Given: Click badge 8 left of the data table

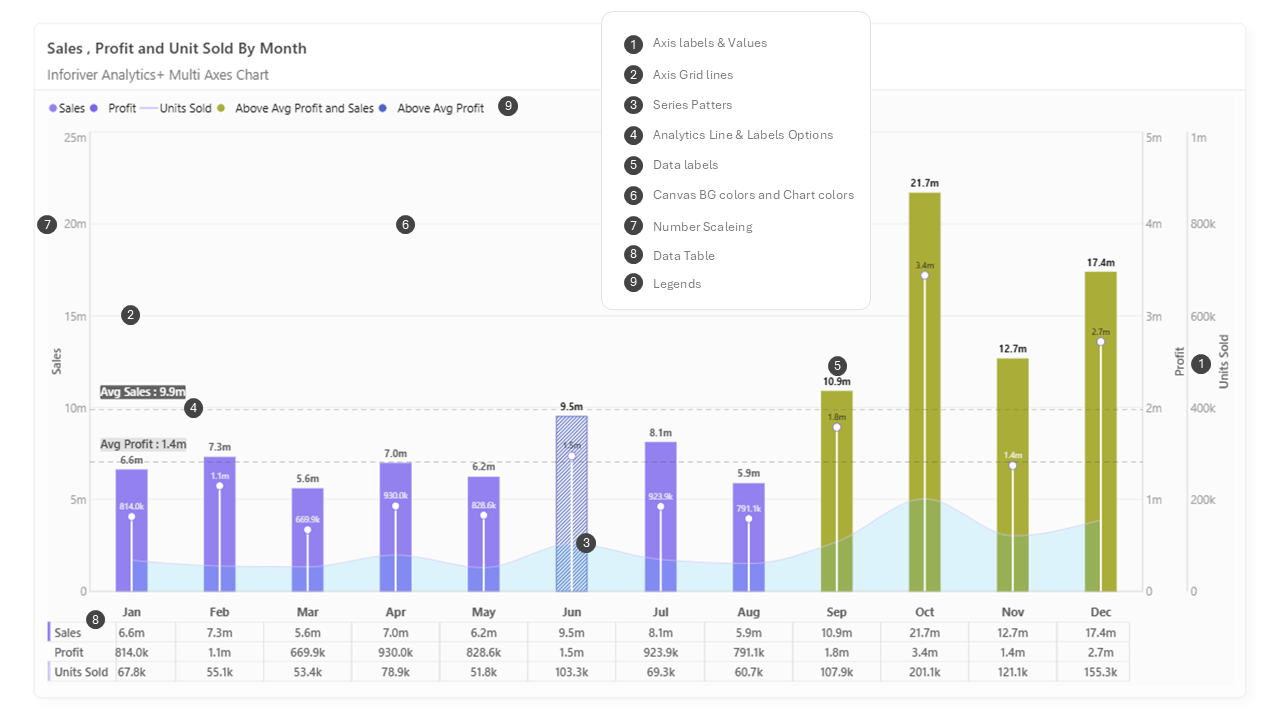Looking at the screenshot, I should coord(95,620).
